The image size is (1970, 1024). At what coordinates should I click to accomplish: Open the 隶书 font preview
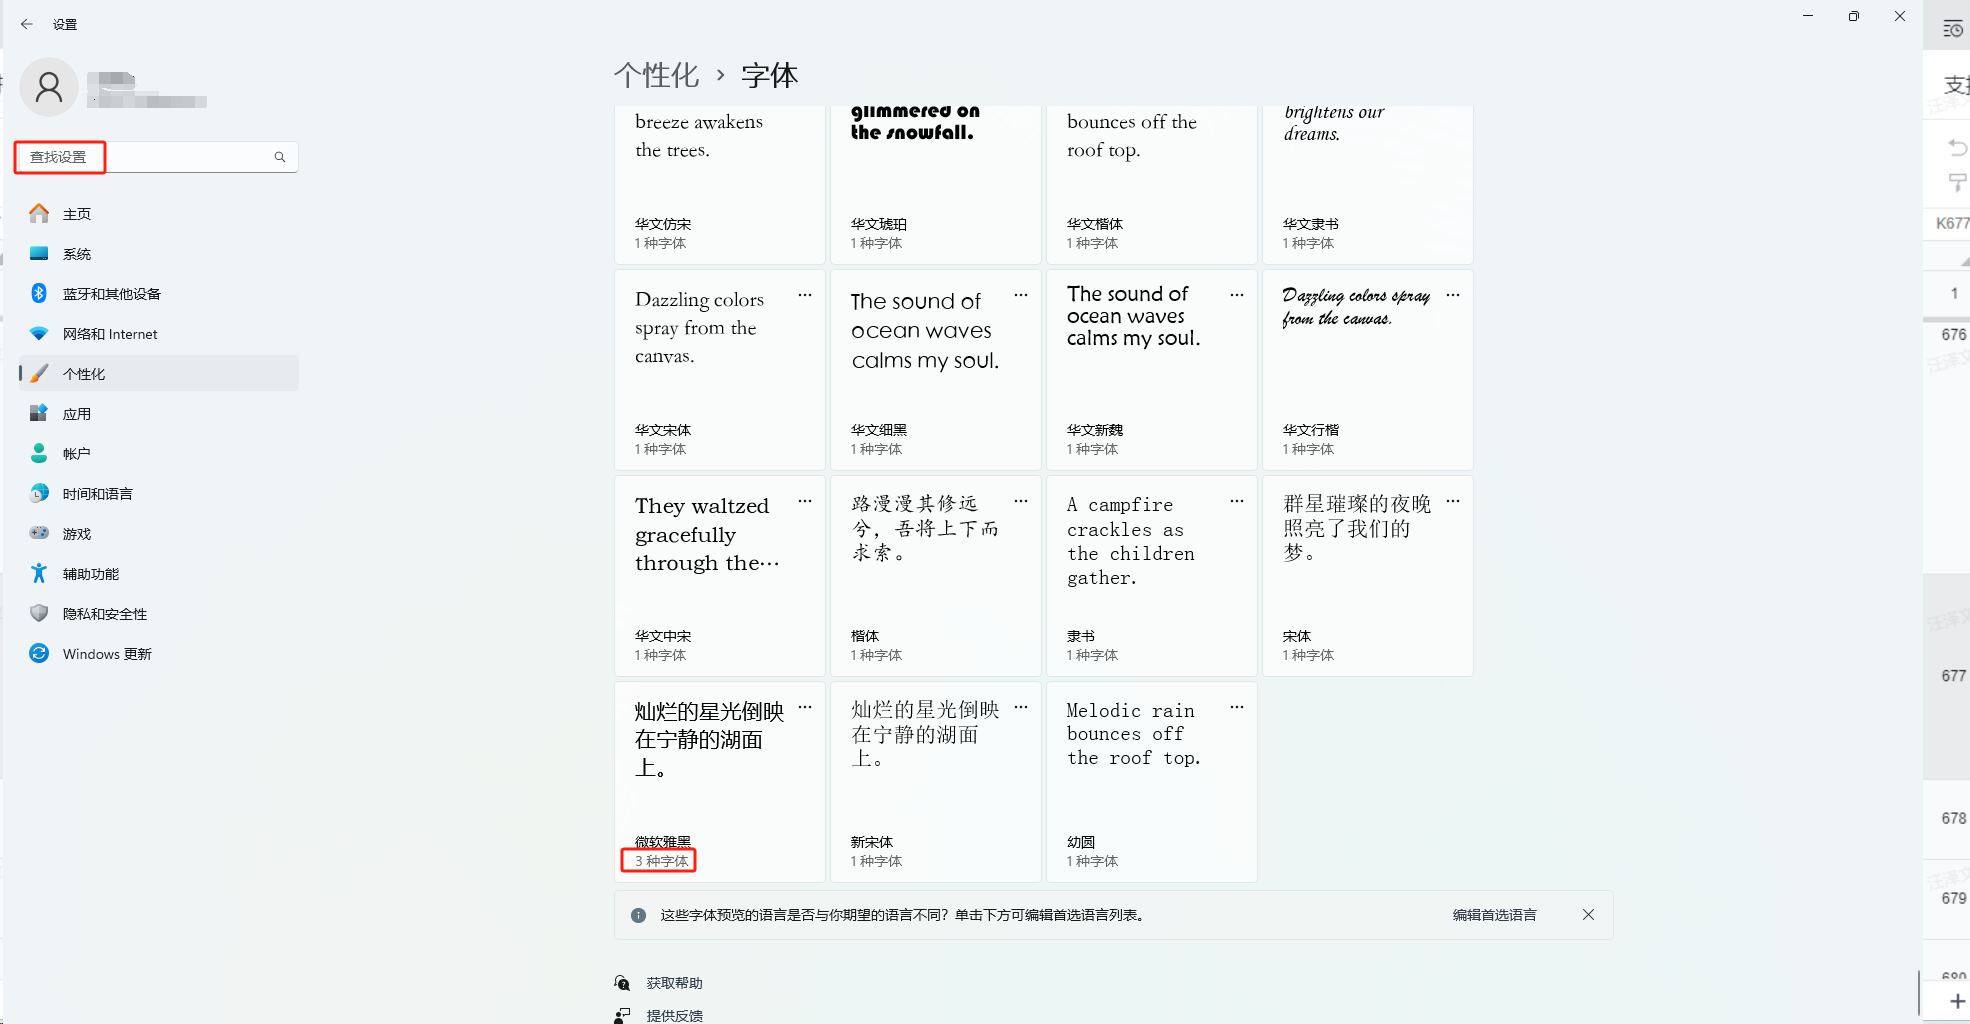click(1152, 576)
